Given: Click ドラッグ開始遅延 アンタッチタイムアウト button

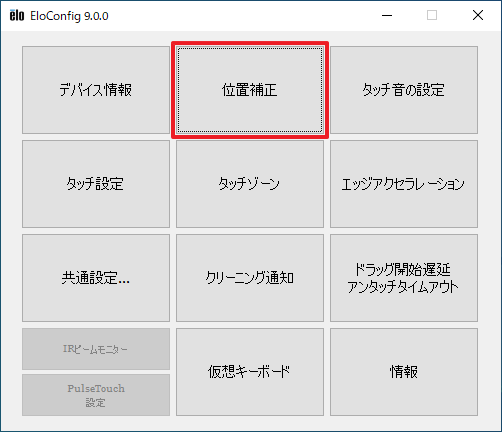Looking at the screenshot, I should tap(404, 278).
